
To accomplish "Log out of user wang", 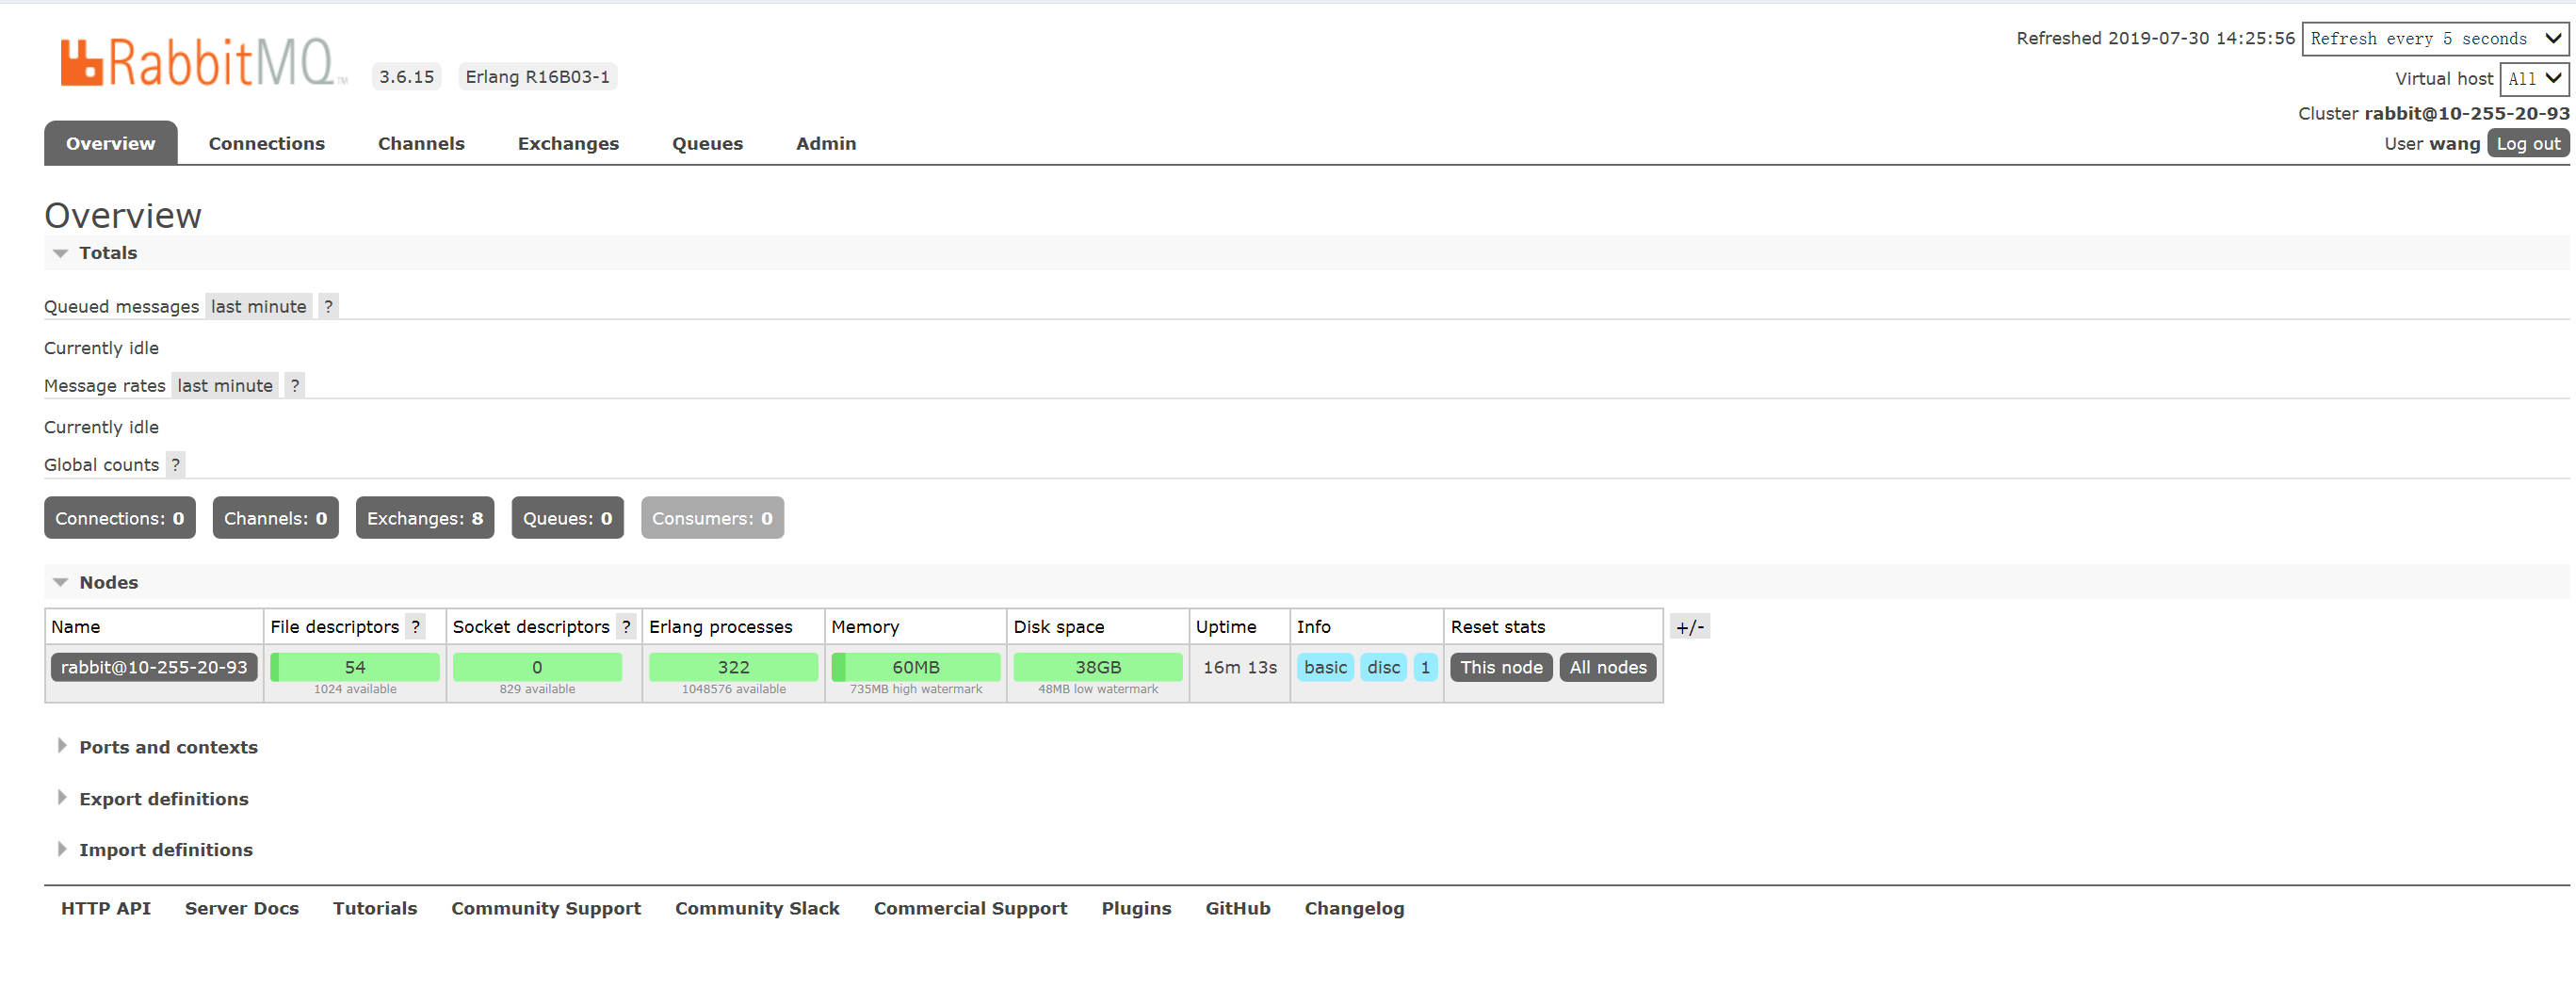I will (2528, 143).
